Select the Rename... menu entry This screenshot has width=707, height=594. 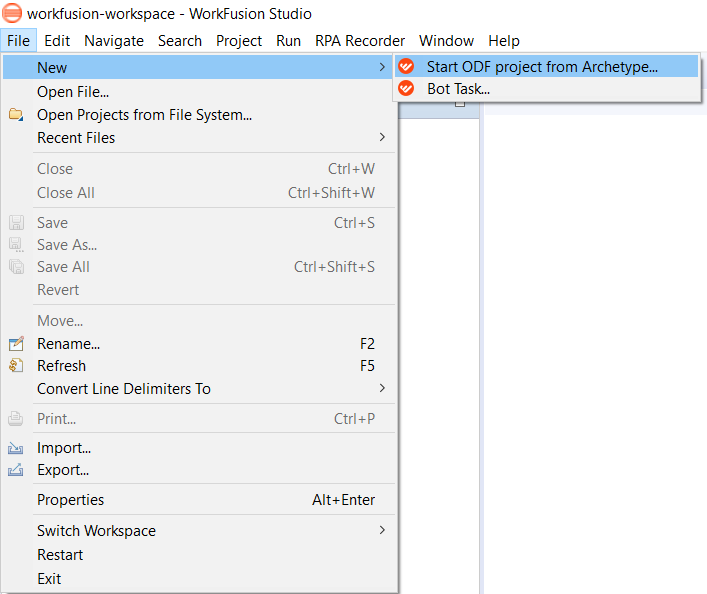click(198, 344)
